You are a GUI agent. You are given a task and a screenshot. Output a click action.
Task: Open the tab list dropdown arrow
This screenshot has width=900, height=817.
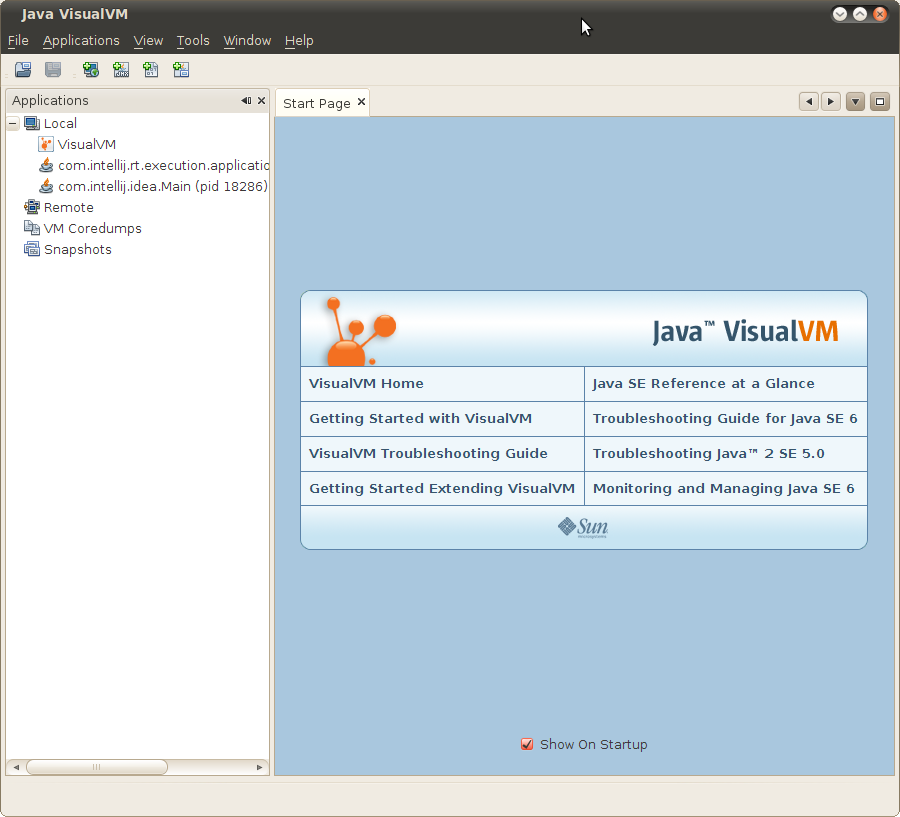[855, 101]
